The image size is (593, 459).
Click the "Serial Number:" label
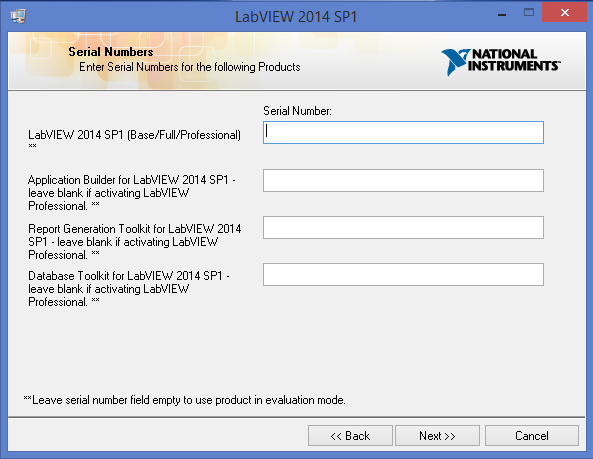tap(297, 111)
